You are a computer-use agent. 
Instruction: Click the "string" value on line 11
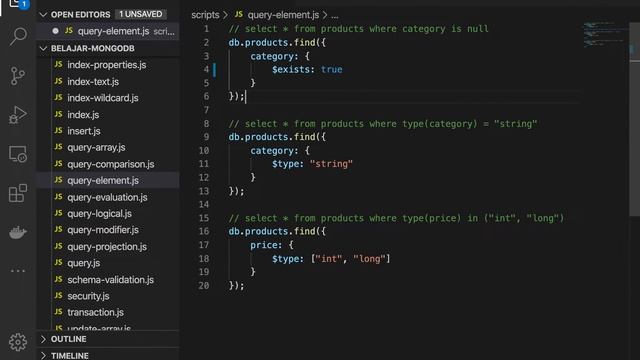[x=331, y=164]
